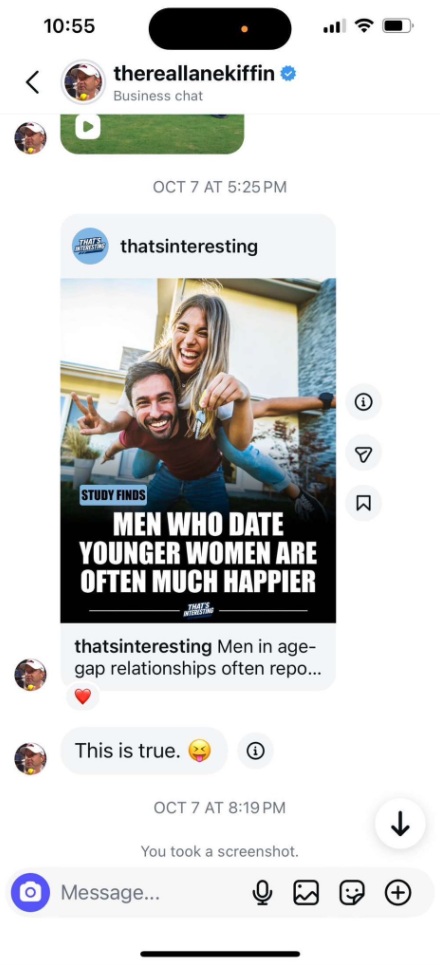Tap the send/share icon beside shared post
440x965 pixels.
point(364,453)
